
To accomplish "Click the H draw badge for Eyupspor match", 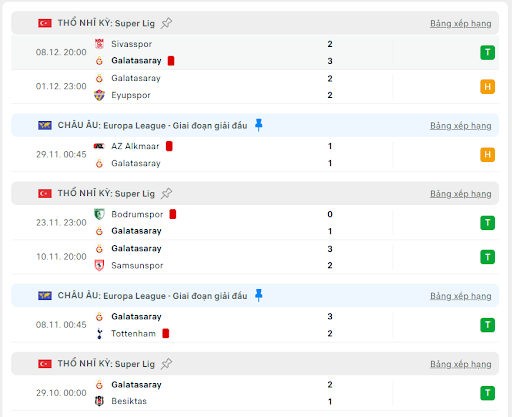I will 487,87.
